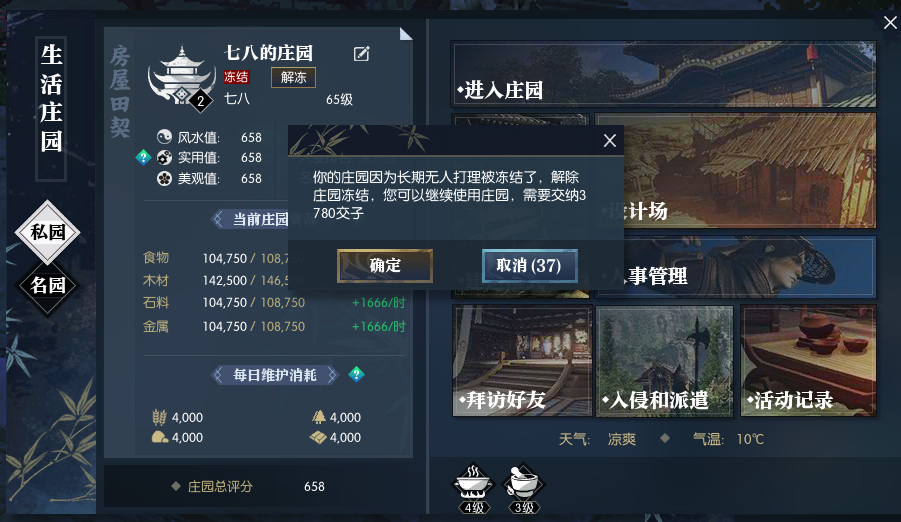
Task: Open the 拜访好友 tile
Action: point(522,360)
